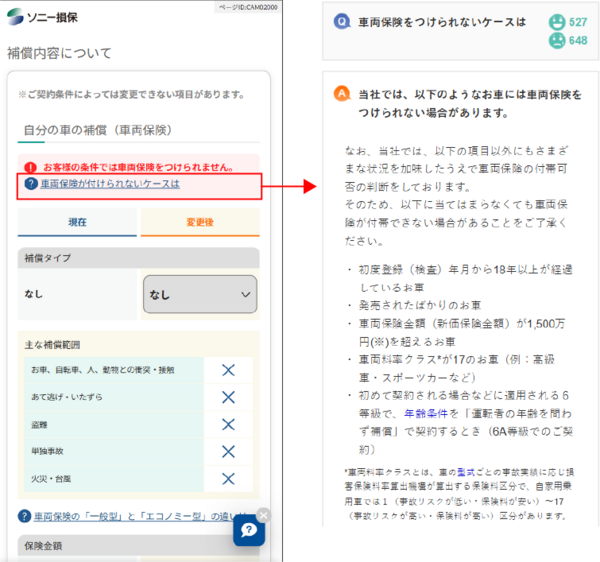Click the X mark in 盗難 row

228,424
